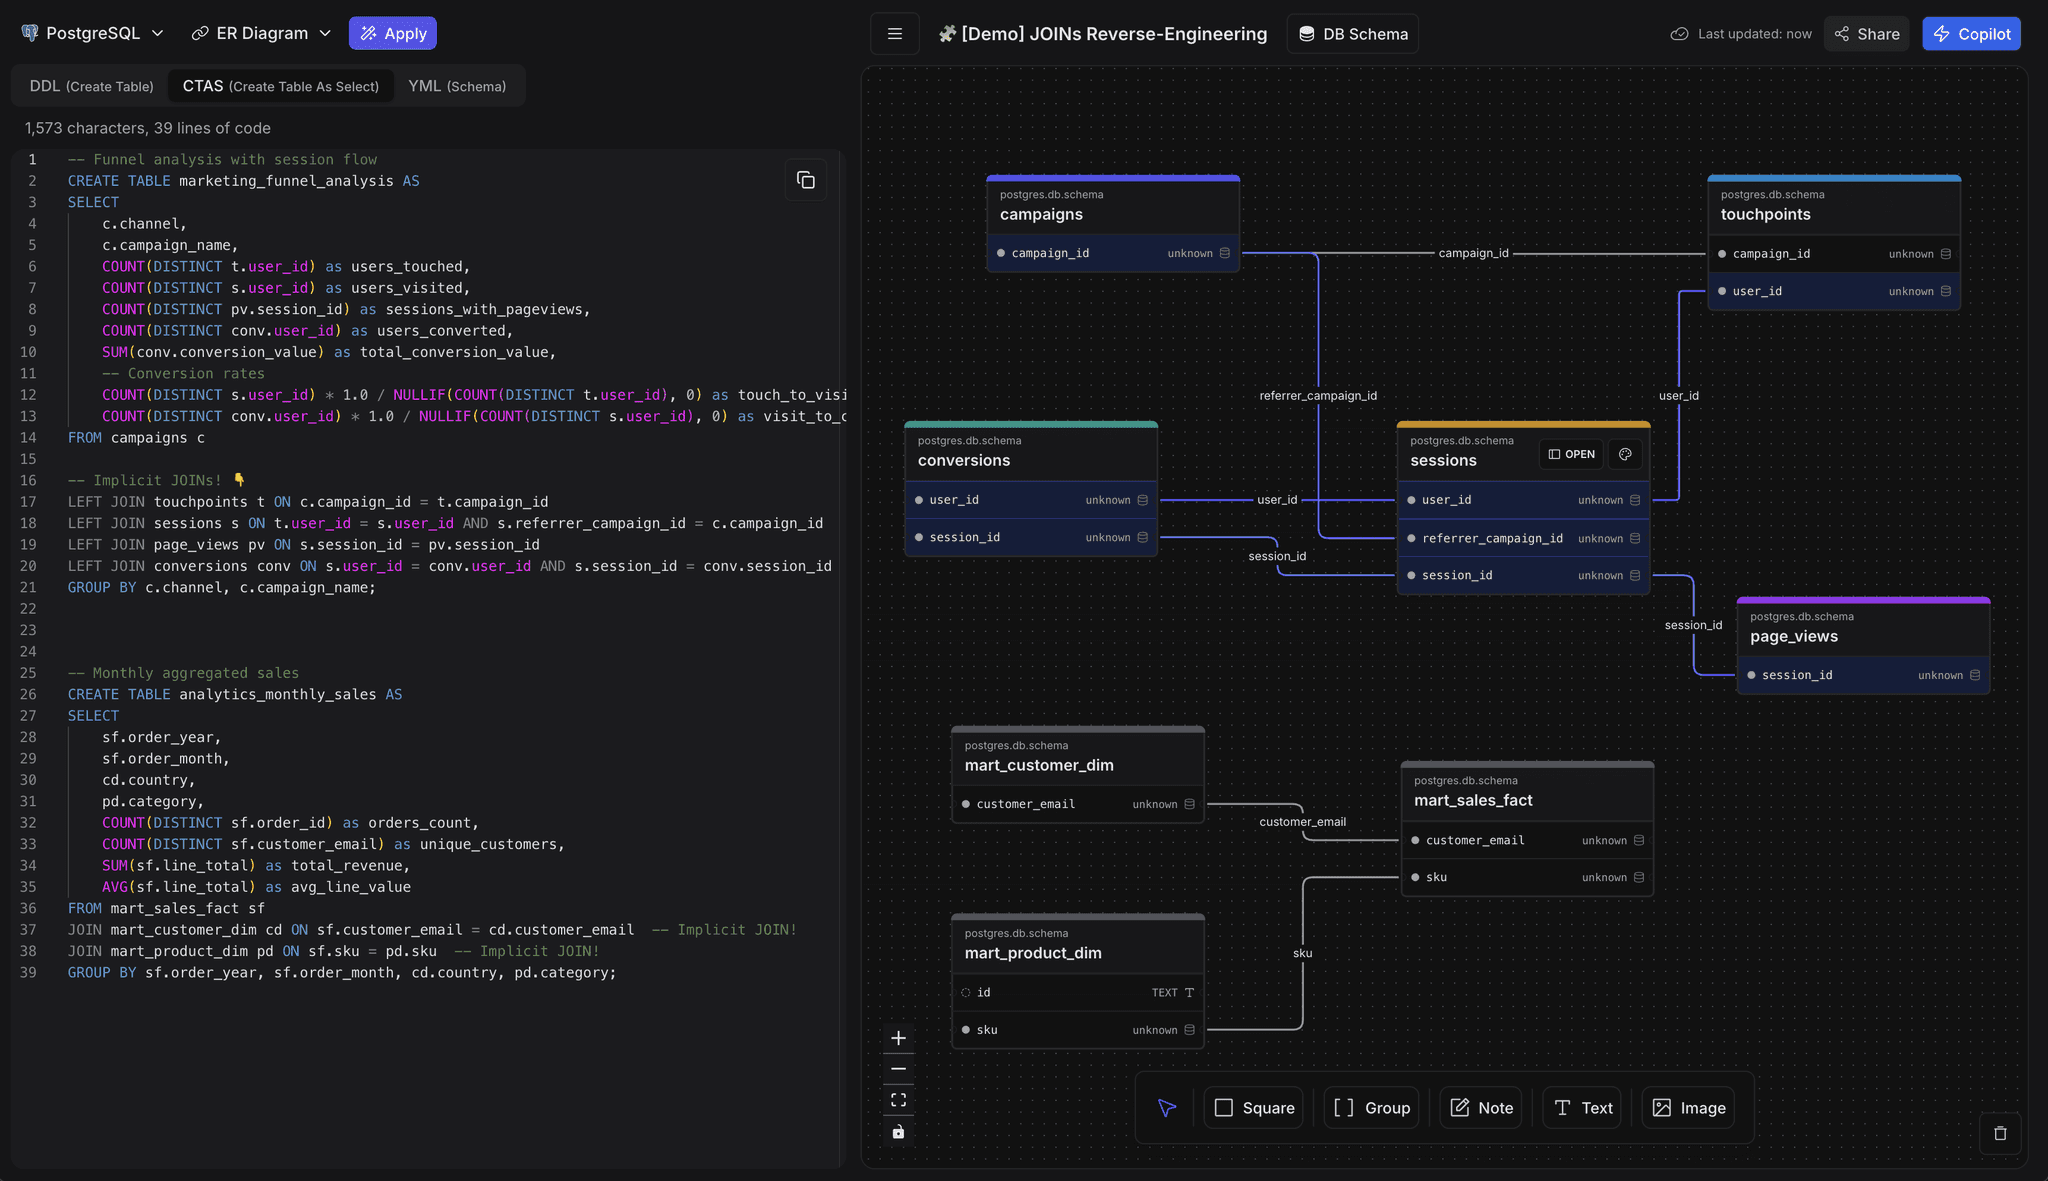Zoom out using the minus icon
The image size is (2048, 1181).
pyautogui.click(x=897, y=1069)
